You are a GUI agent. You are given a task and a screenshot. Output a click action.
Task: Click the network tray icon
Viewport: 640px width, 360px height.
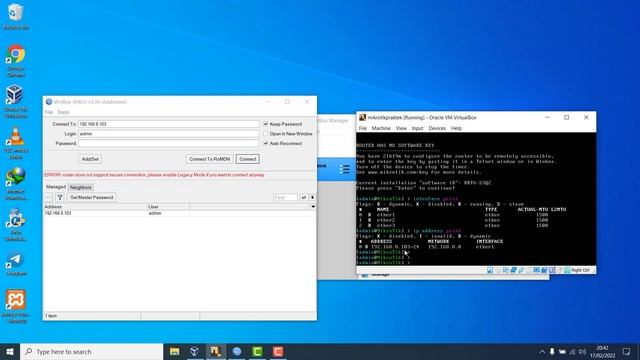tap(572, 352)
